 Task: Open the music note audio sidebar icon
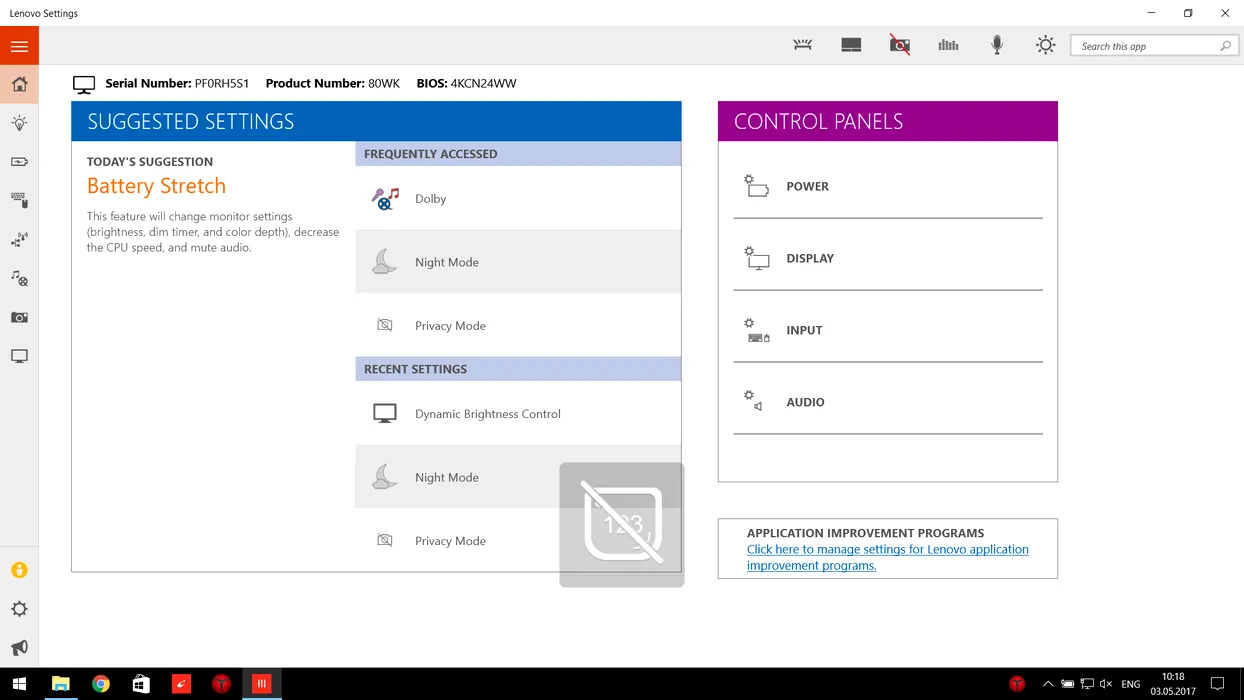coord(19,278)
